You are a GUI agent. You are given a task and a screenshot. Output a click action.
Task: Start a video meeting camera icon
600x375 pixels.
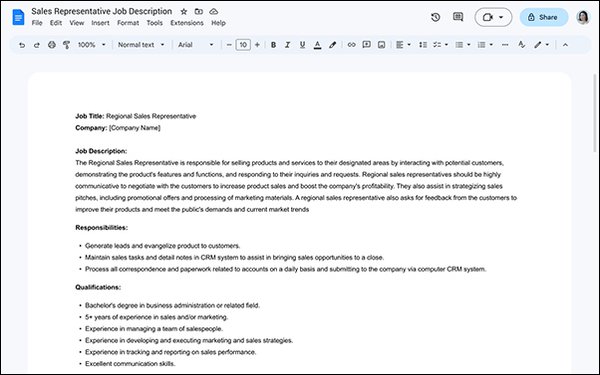click(x=488, y=17)
